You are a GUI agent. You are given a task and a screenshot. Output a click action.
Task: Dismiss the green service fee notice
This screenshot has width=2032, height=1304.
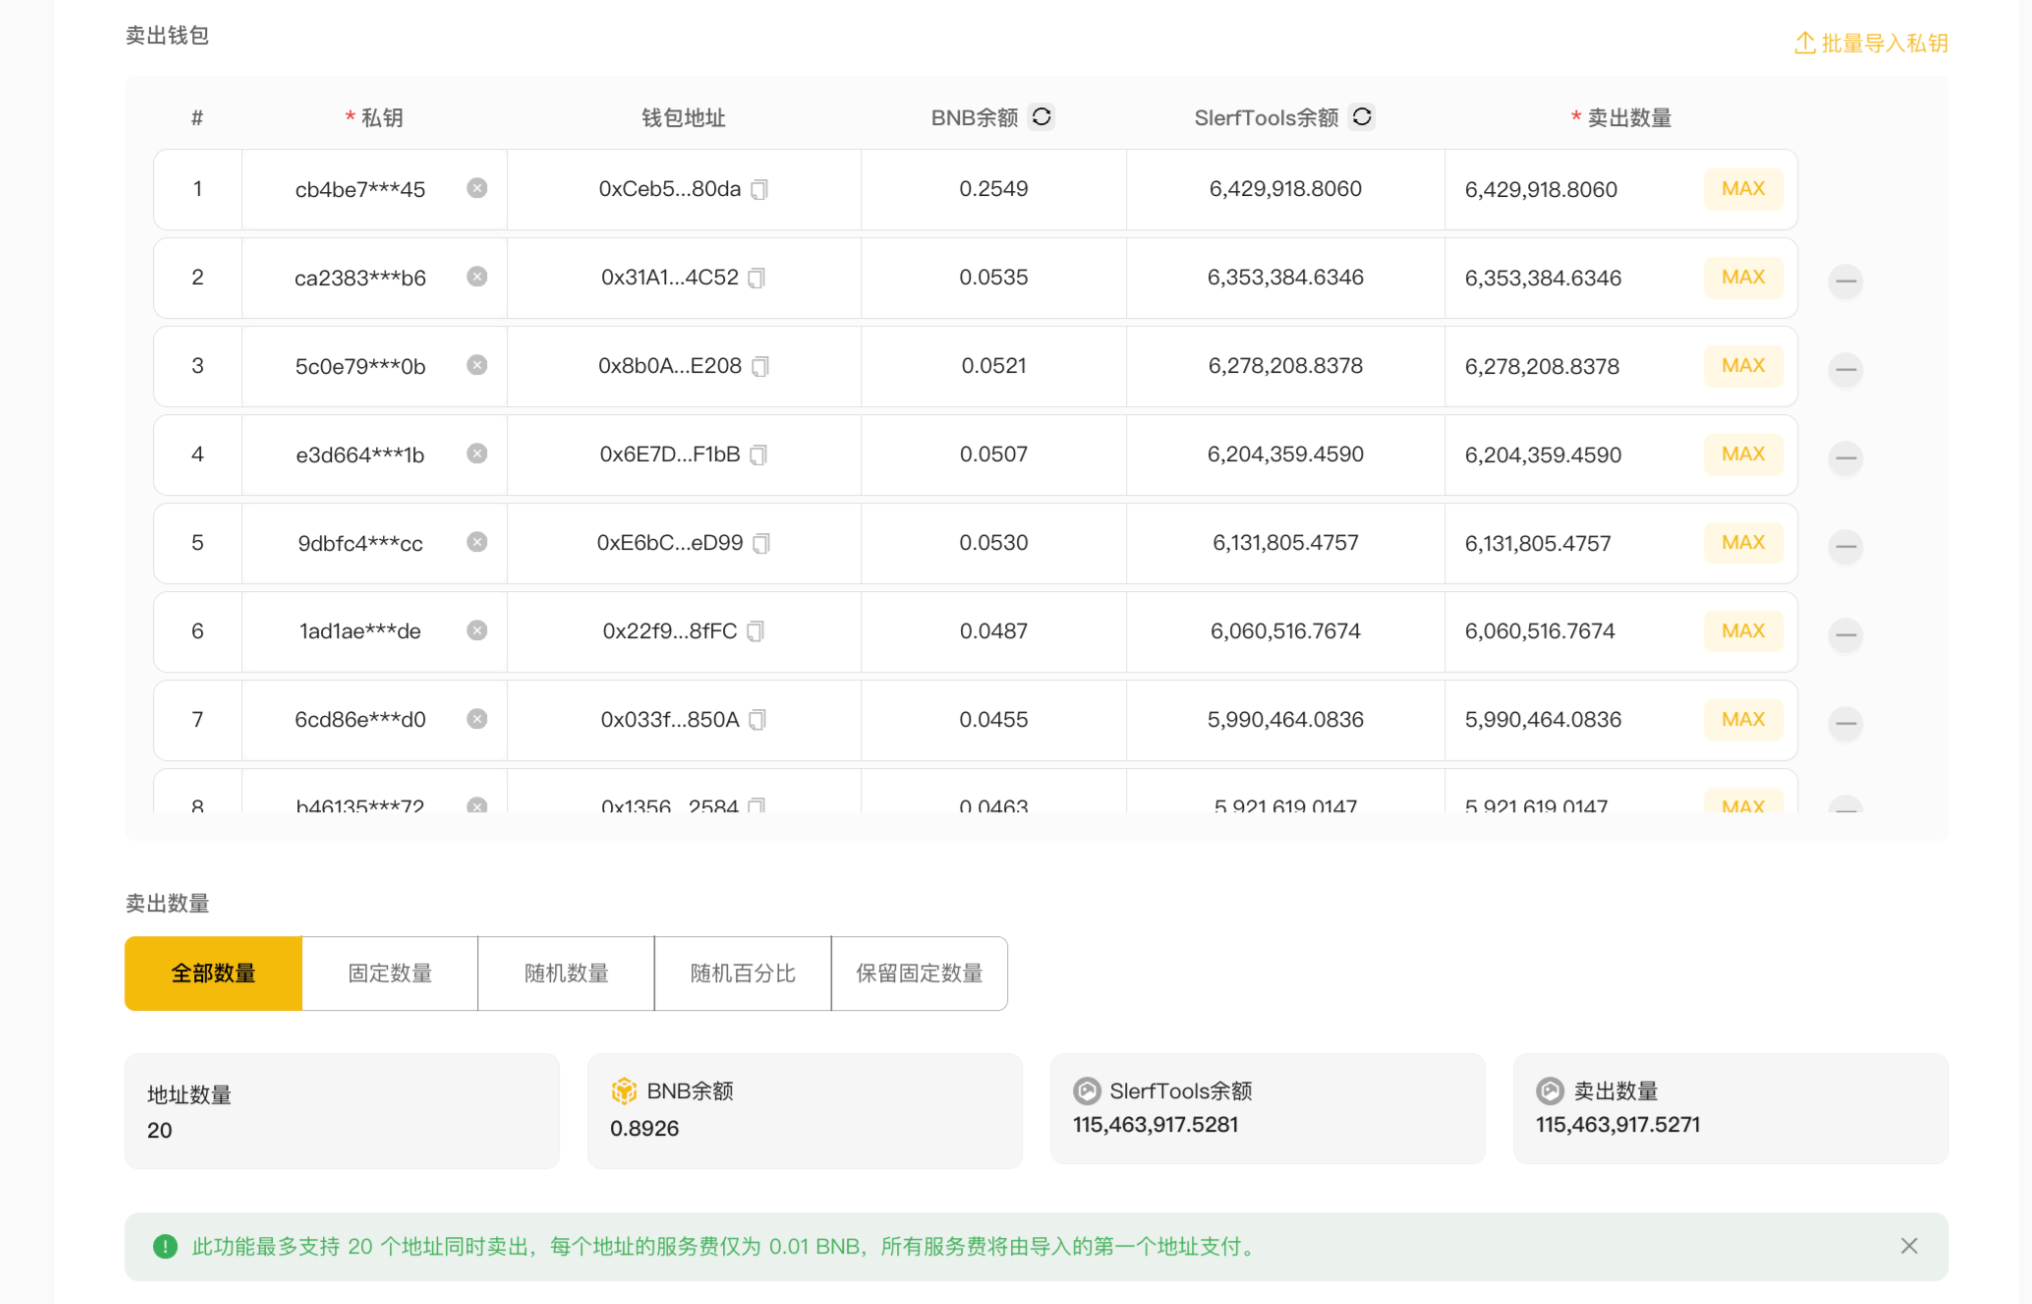(x=1908, y=1246)
